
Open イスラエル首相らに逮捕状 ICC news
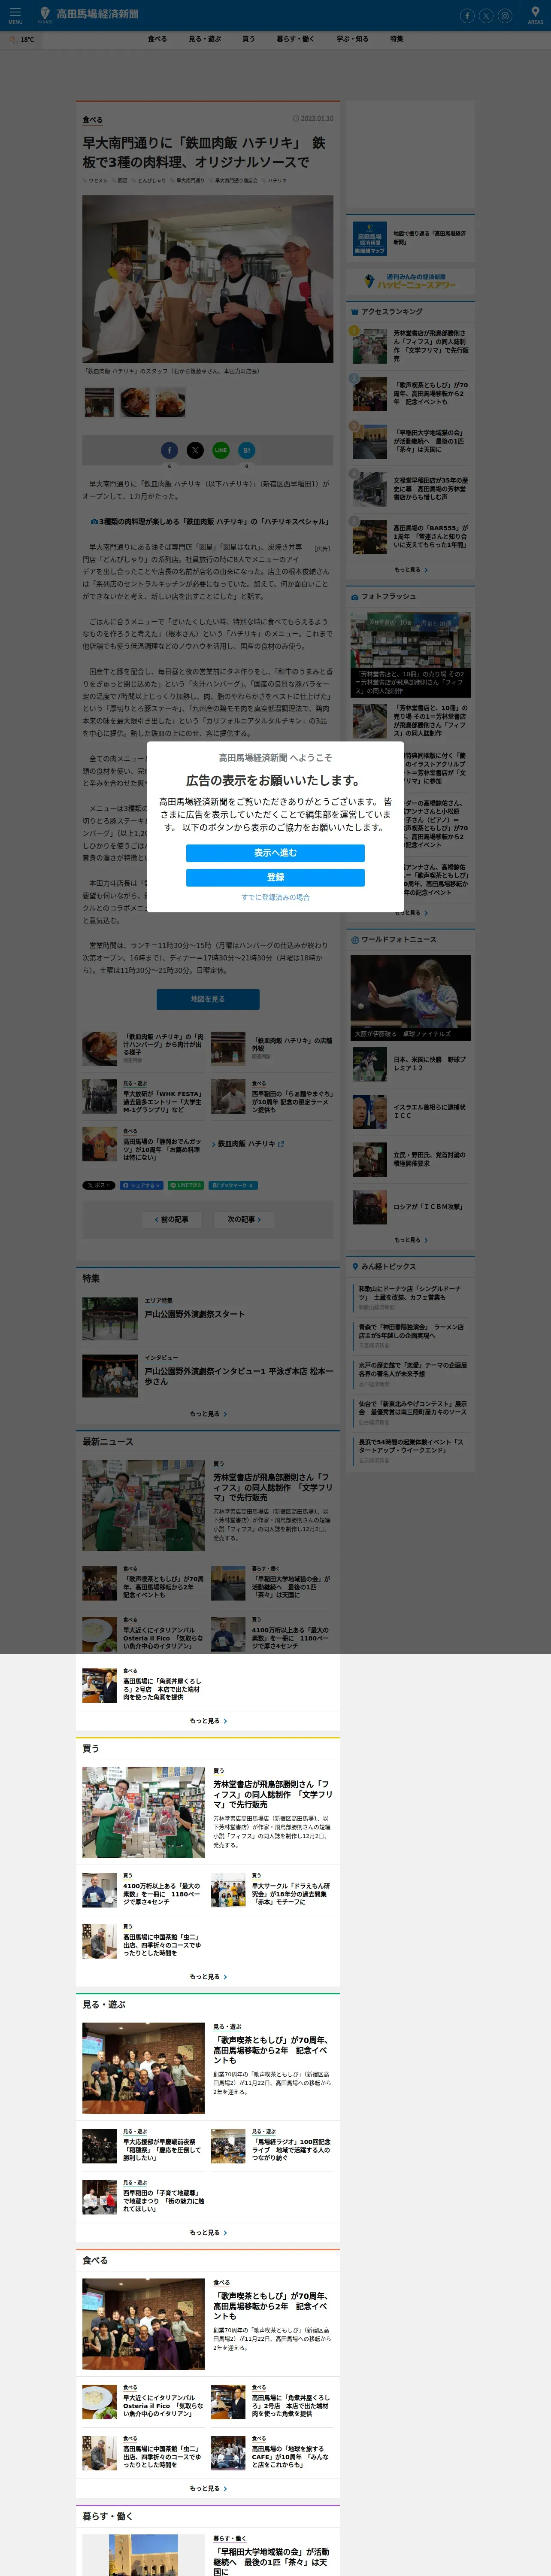point(411,1112)
